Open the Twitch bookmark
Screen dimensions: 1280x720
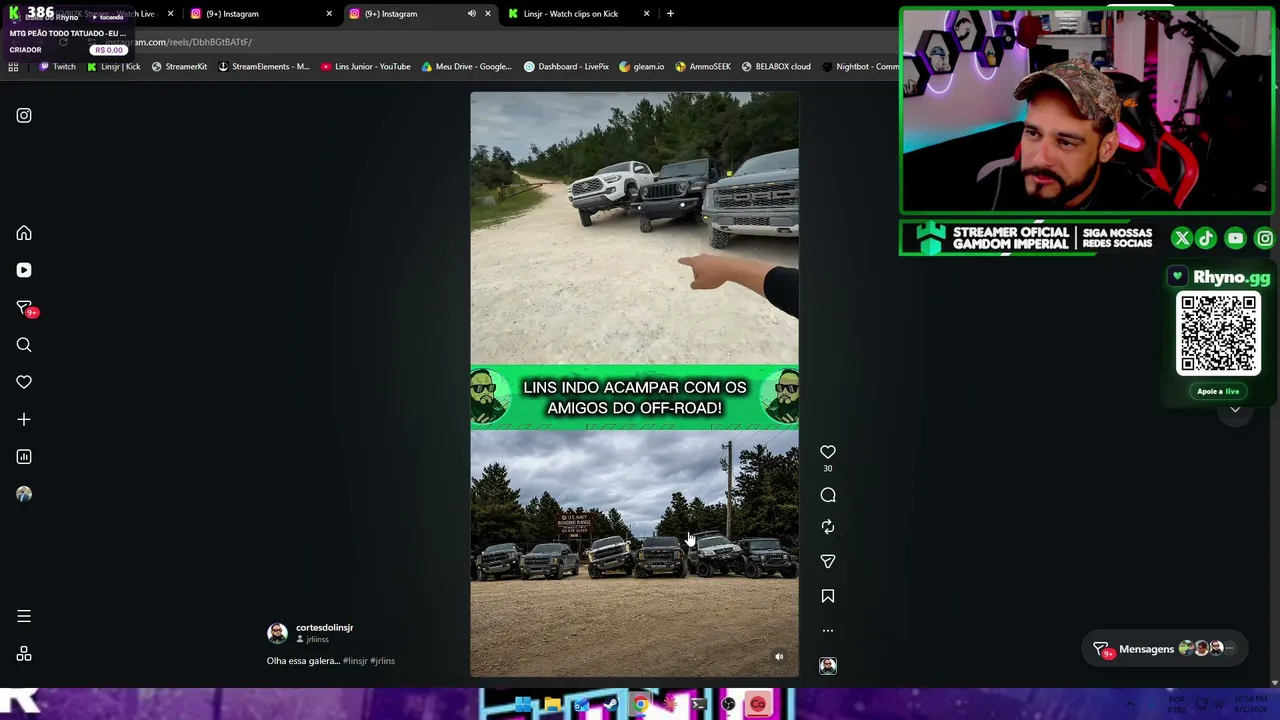pyautogui.click(x=56, y=67)
